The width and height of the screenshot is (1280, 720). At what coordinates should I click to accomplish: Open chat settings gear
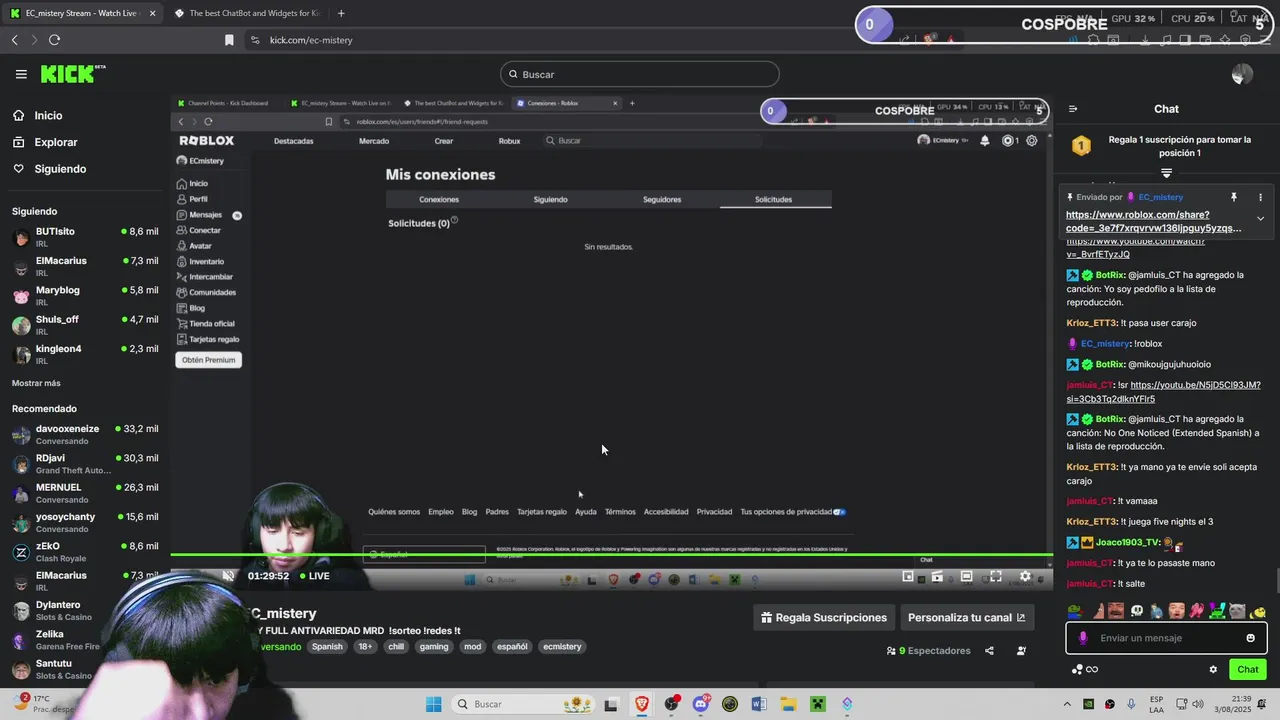[1213, 670]
